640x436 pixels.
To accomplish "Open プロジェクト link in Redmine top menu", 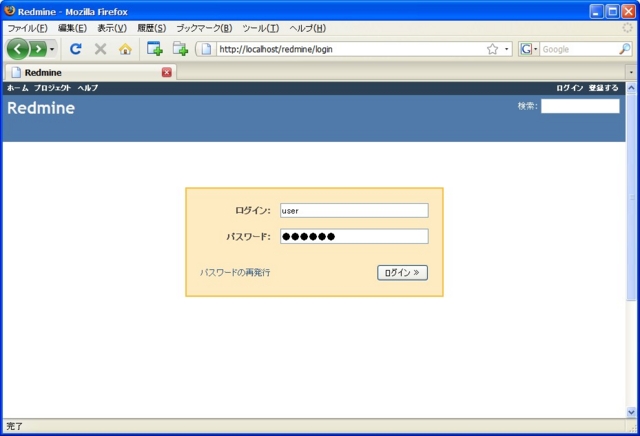I will (52, 88).
